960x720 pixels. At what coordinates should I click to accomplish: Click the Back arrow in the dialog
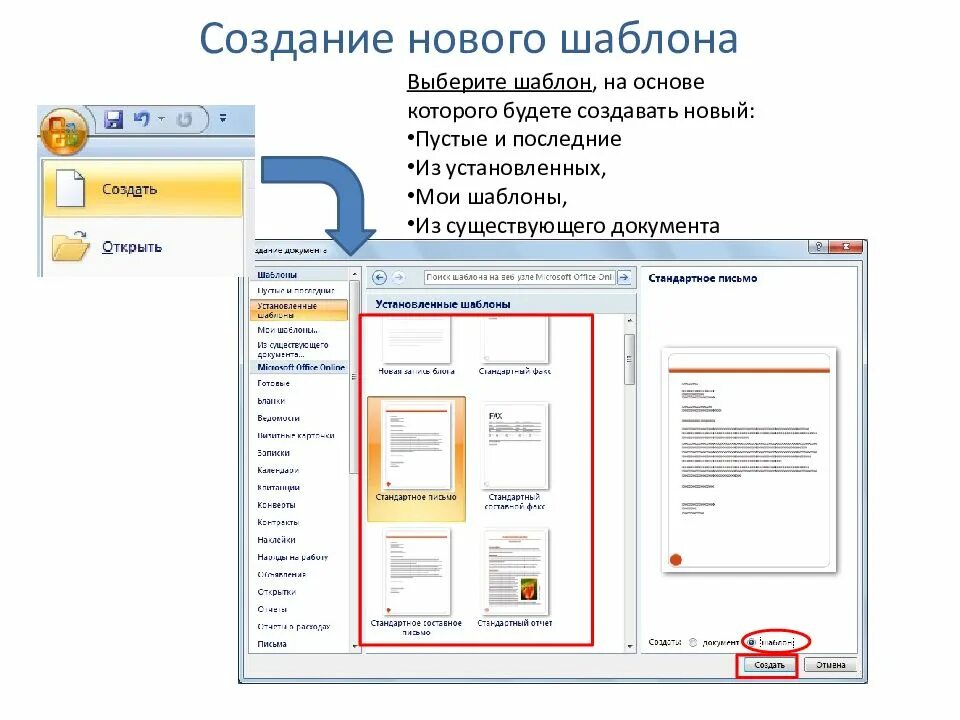(380, 278)
